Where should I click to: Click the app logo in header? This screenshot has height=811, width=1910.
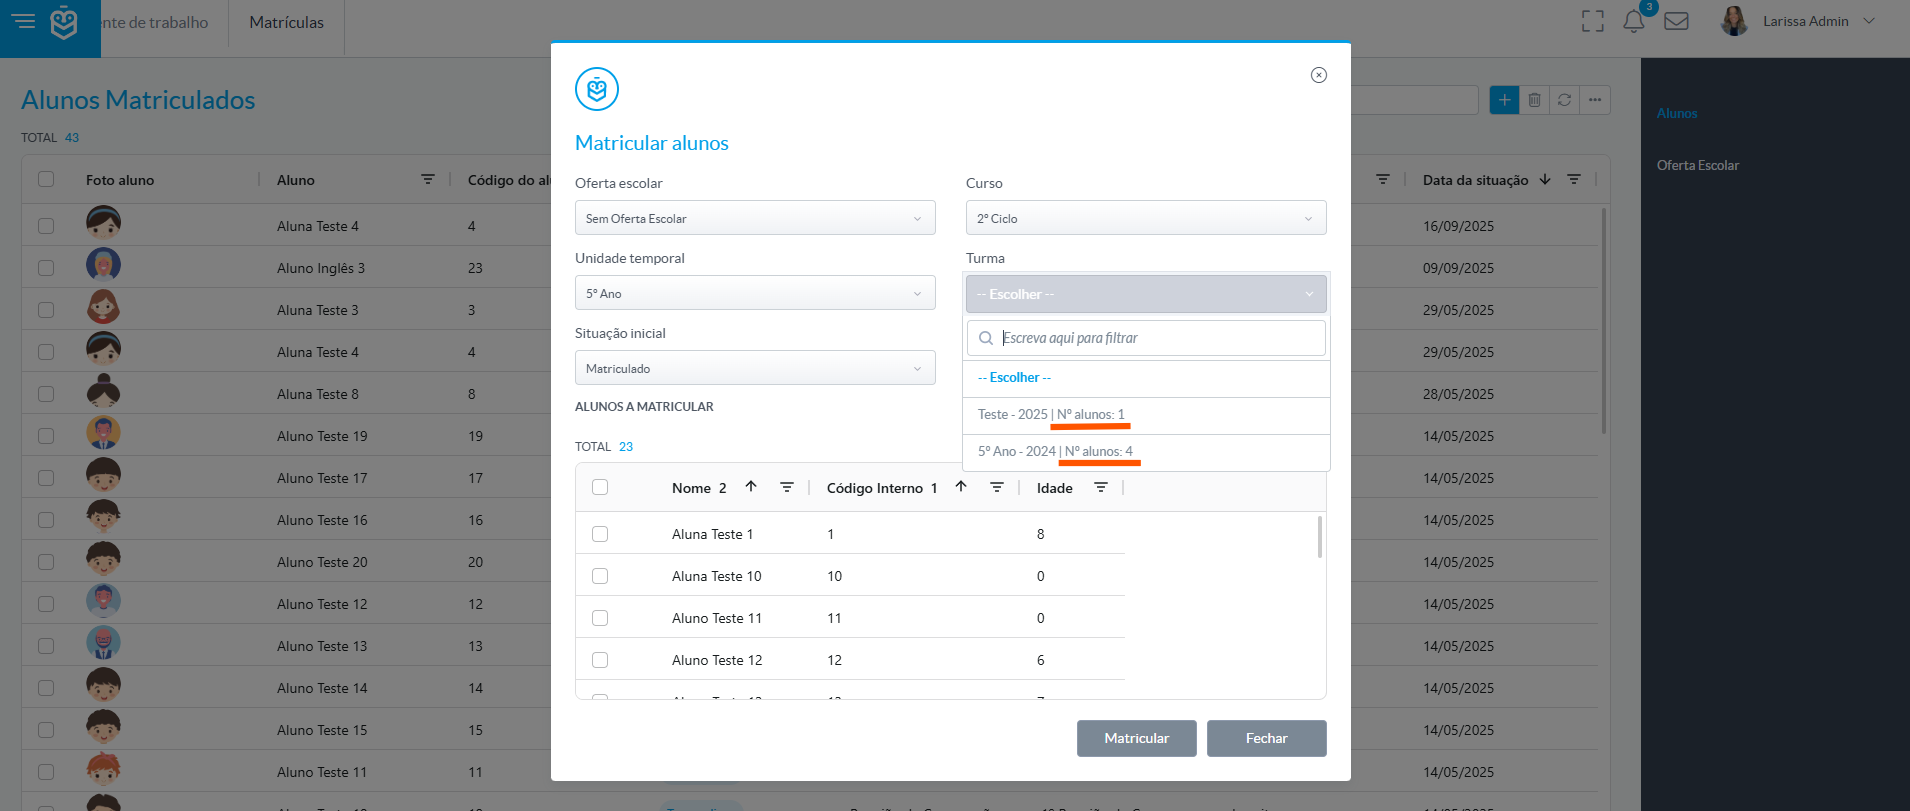click(x=64, y=22)
